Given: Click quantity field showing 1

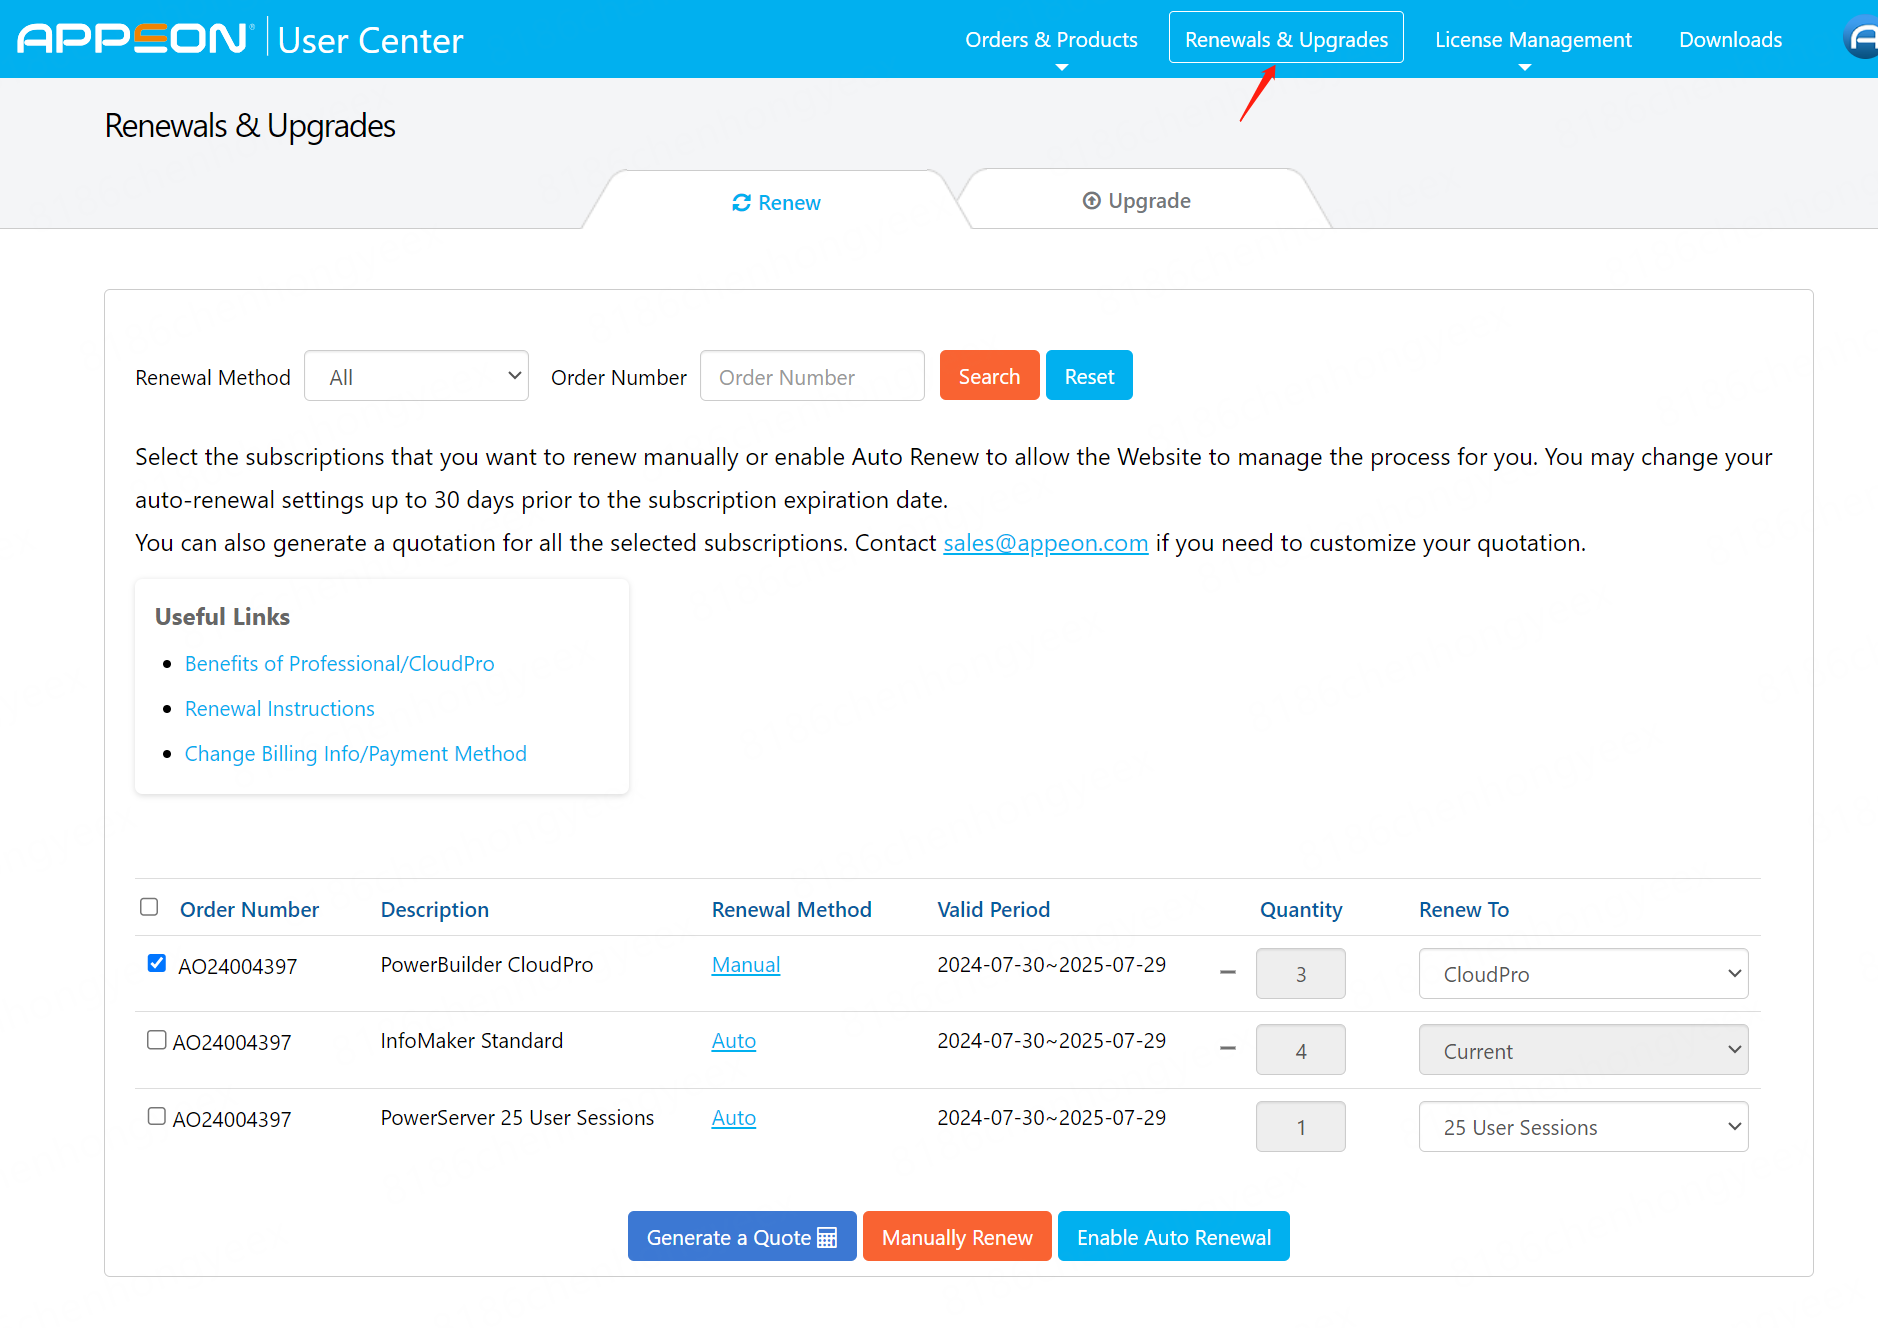Looking at the screenshot, I should coord(1300,1127).
